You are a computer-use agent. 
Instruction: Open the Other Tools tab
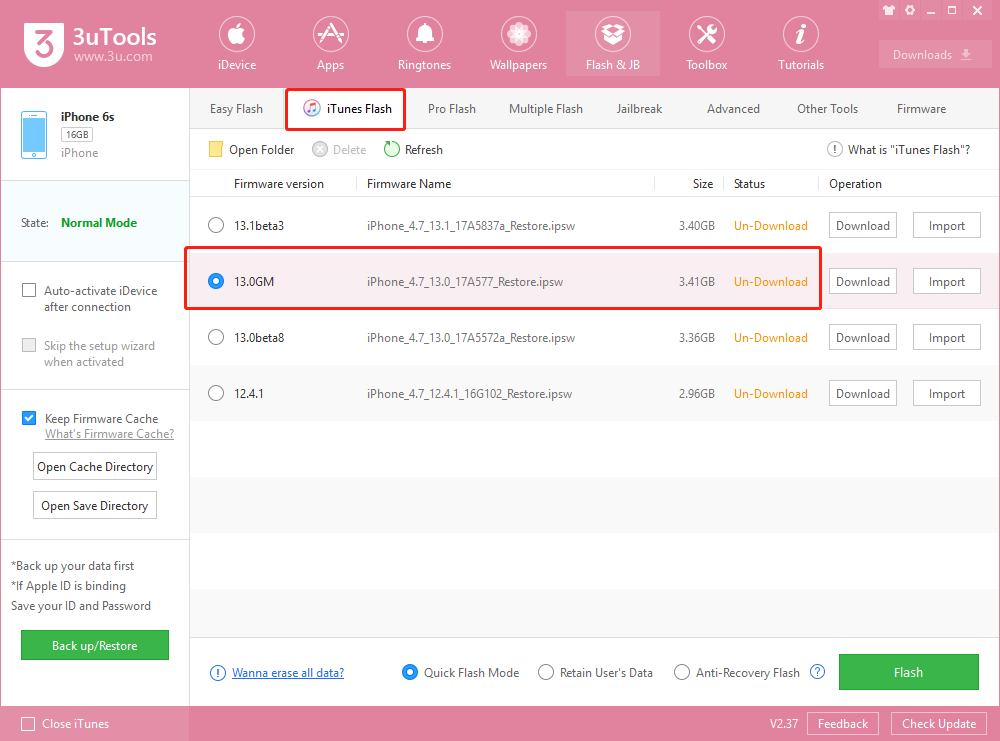pos(827,109)
